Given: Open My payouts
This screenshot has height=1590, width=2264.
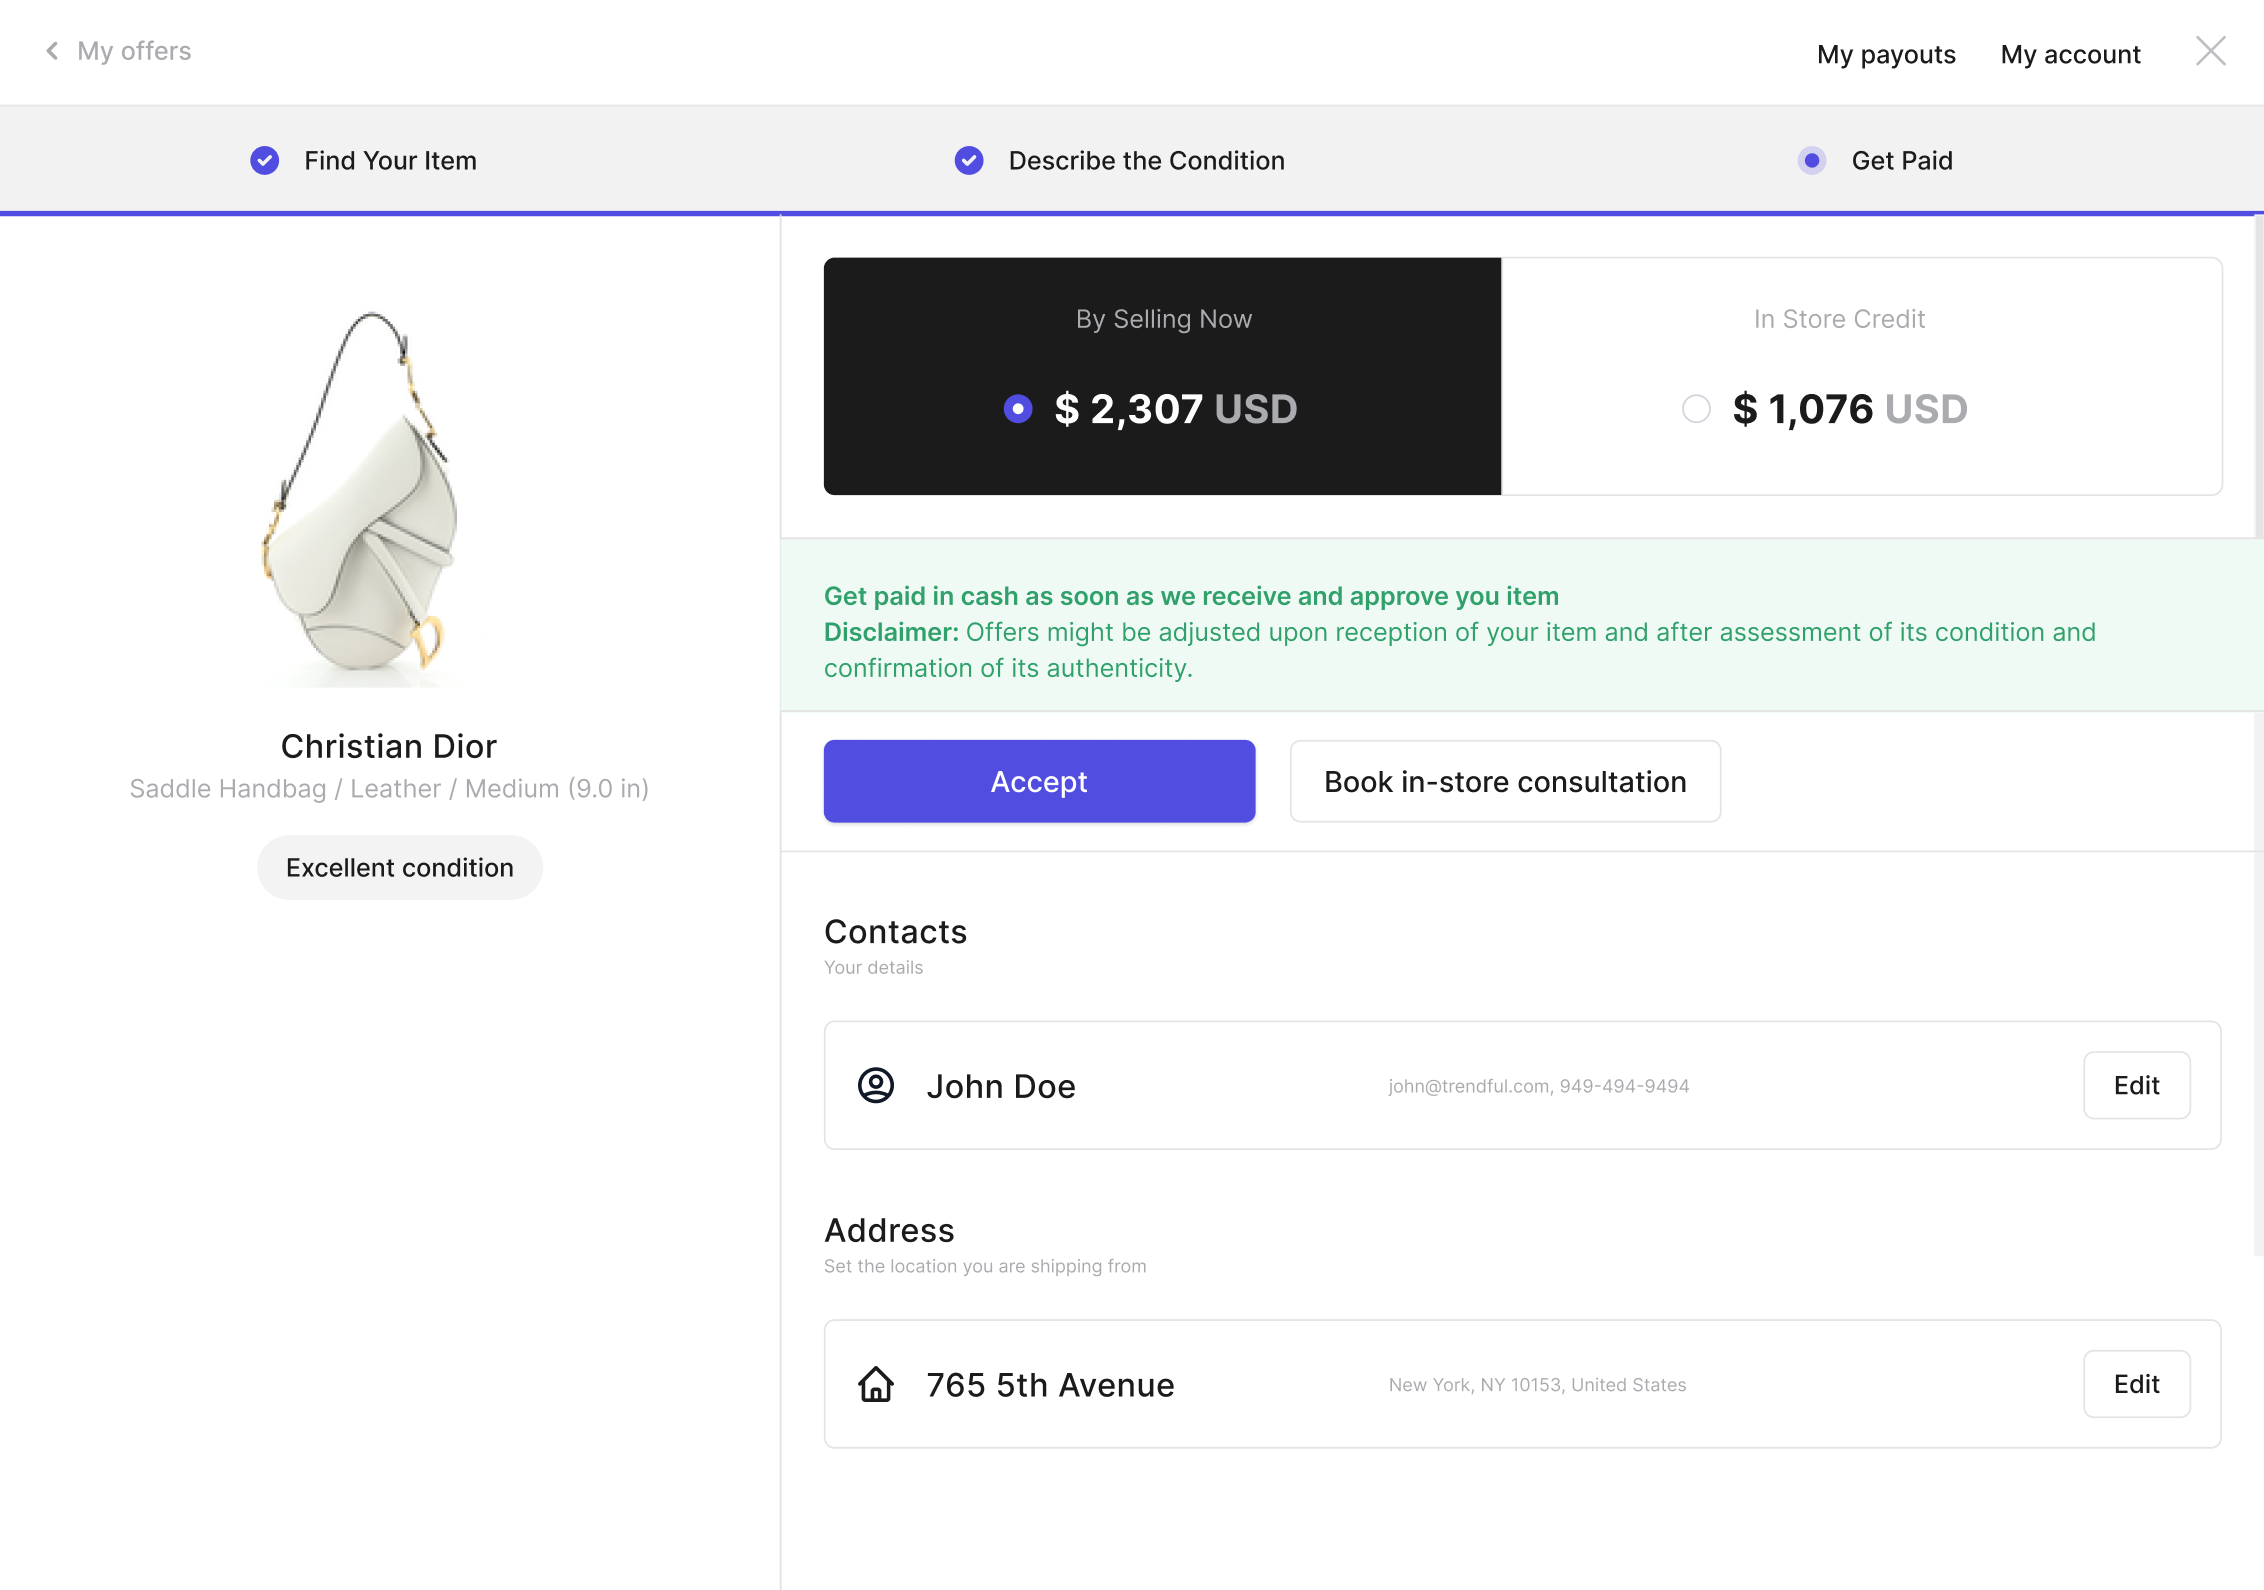Looking at the screenshot, I should click(1886, 54).
